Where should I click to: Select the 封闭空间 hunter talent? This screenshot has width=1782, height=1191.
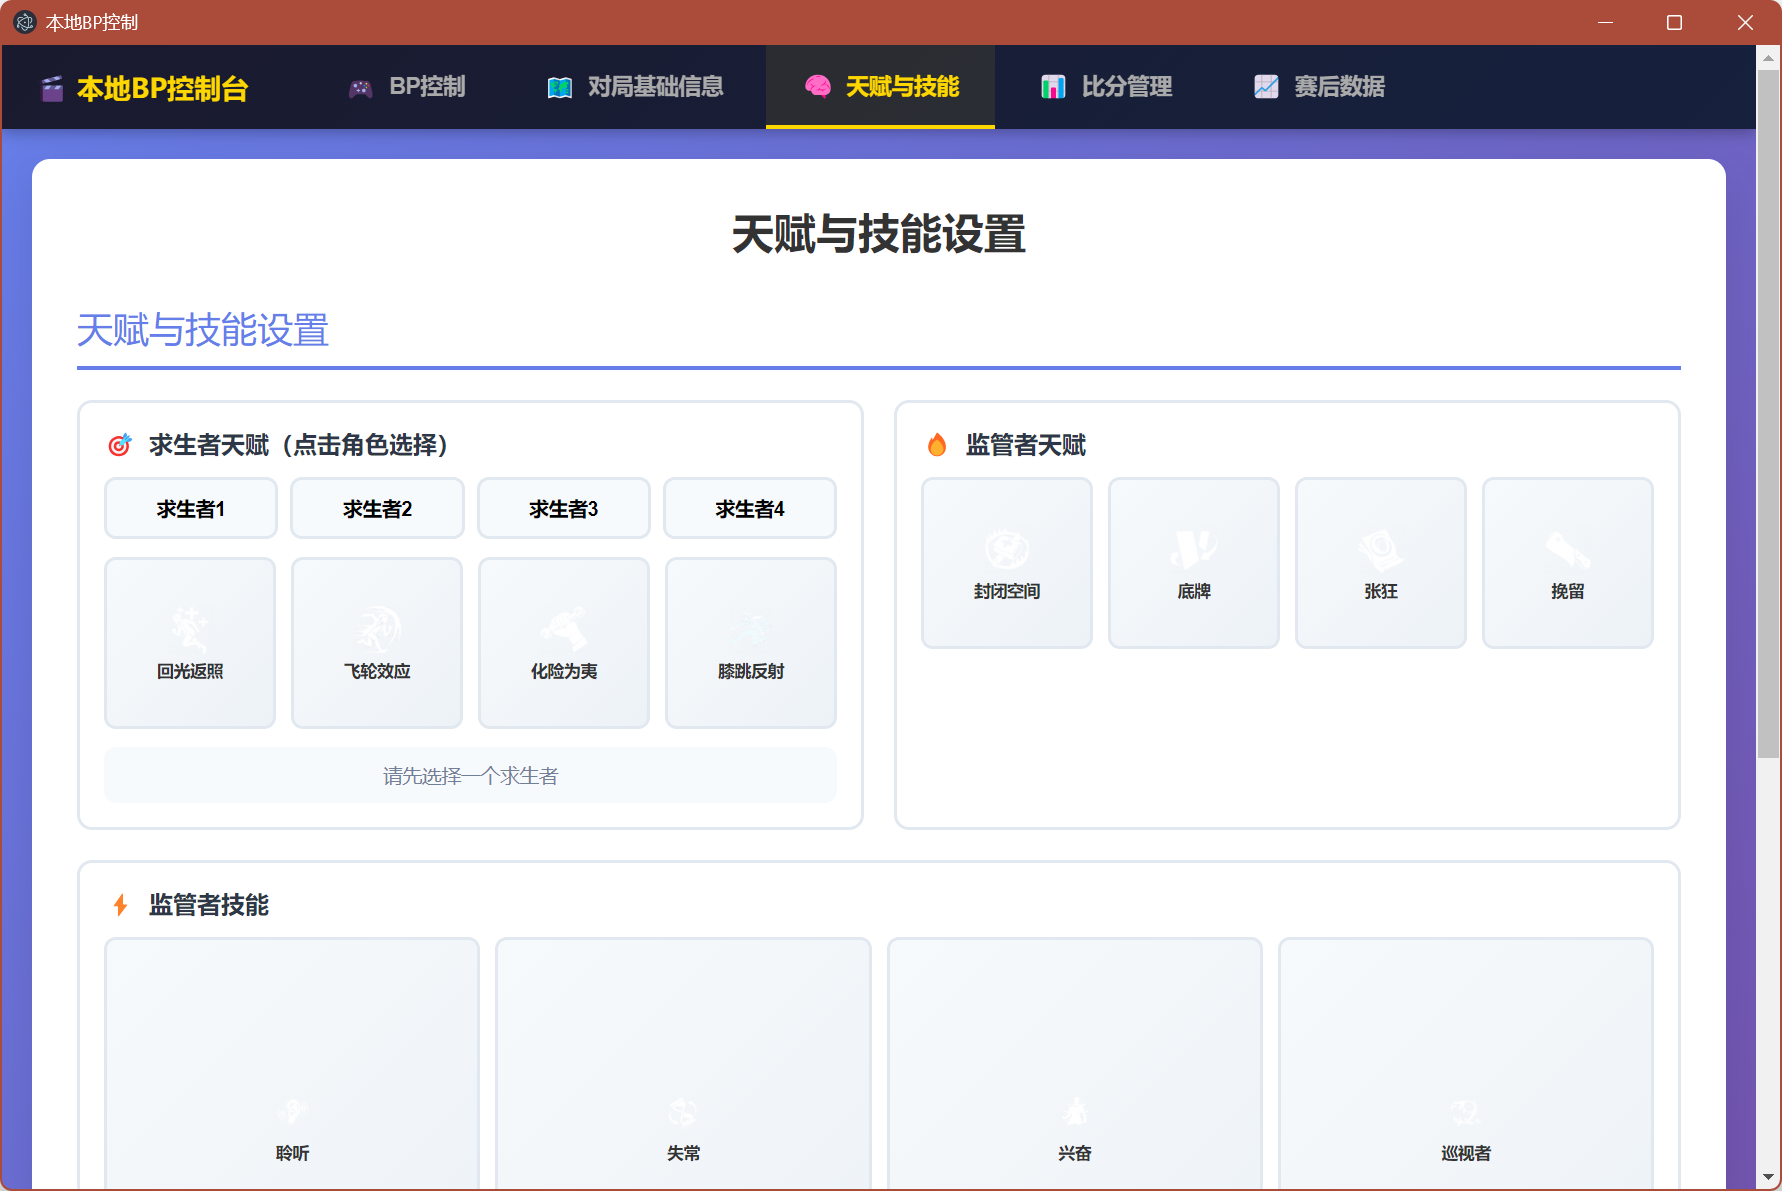pyautogui.click(x=1006, y=562)
